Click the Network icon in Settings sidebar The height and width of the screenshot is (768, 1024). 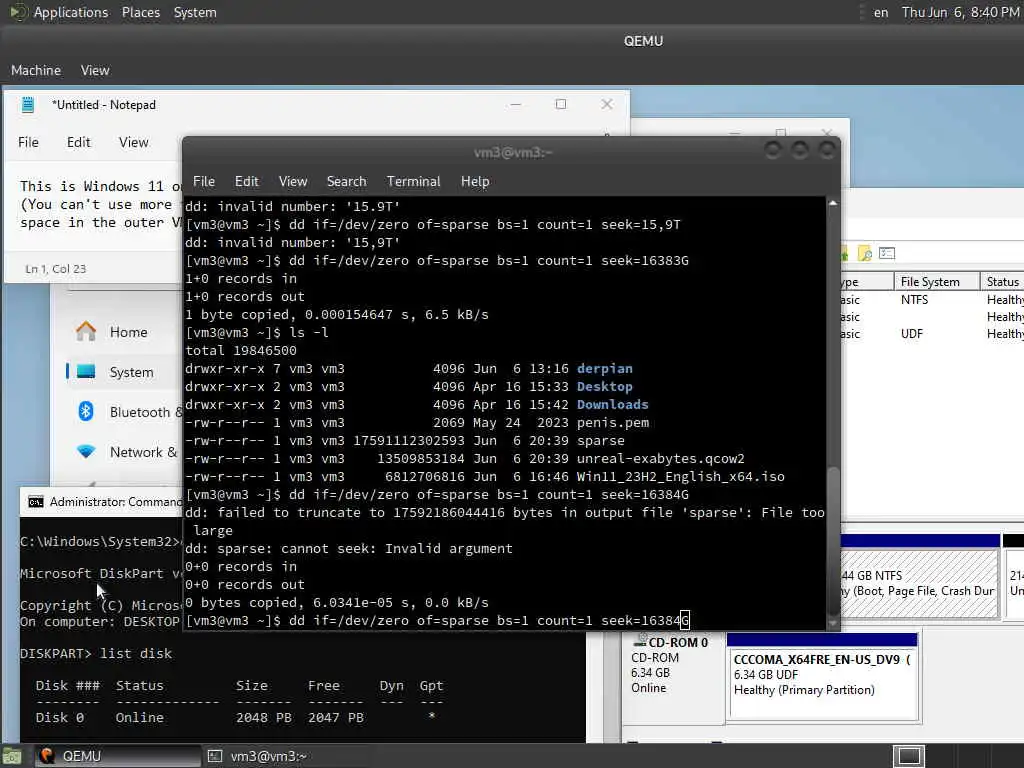click(x=86, y=451)
